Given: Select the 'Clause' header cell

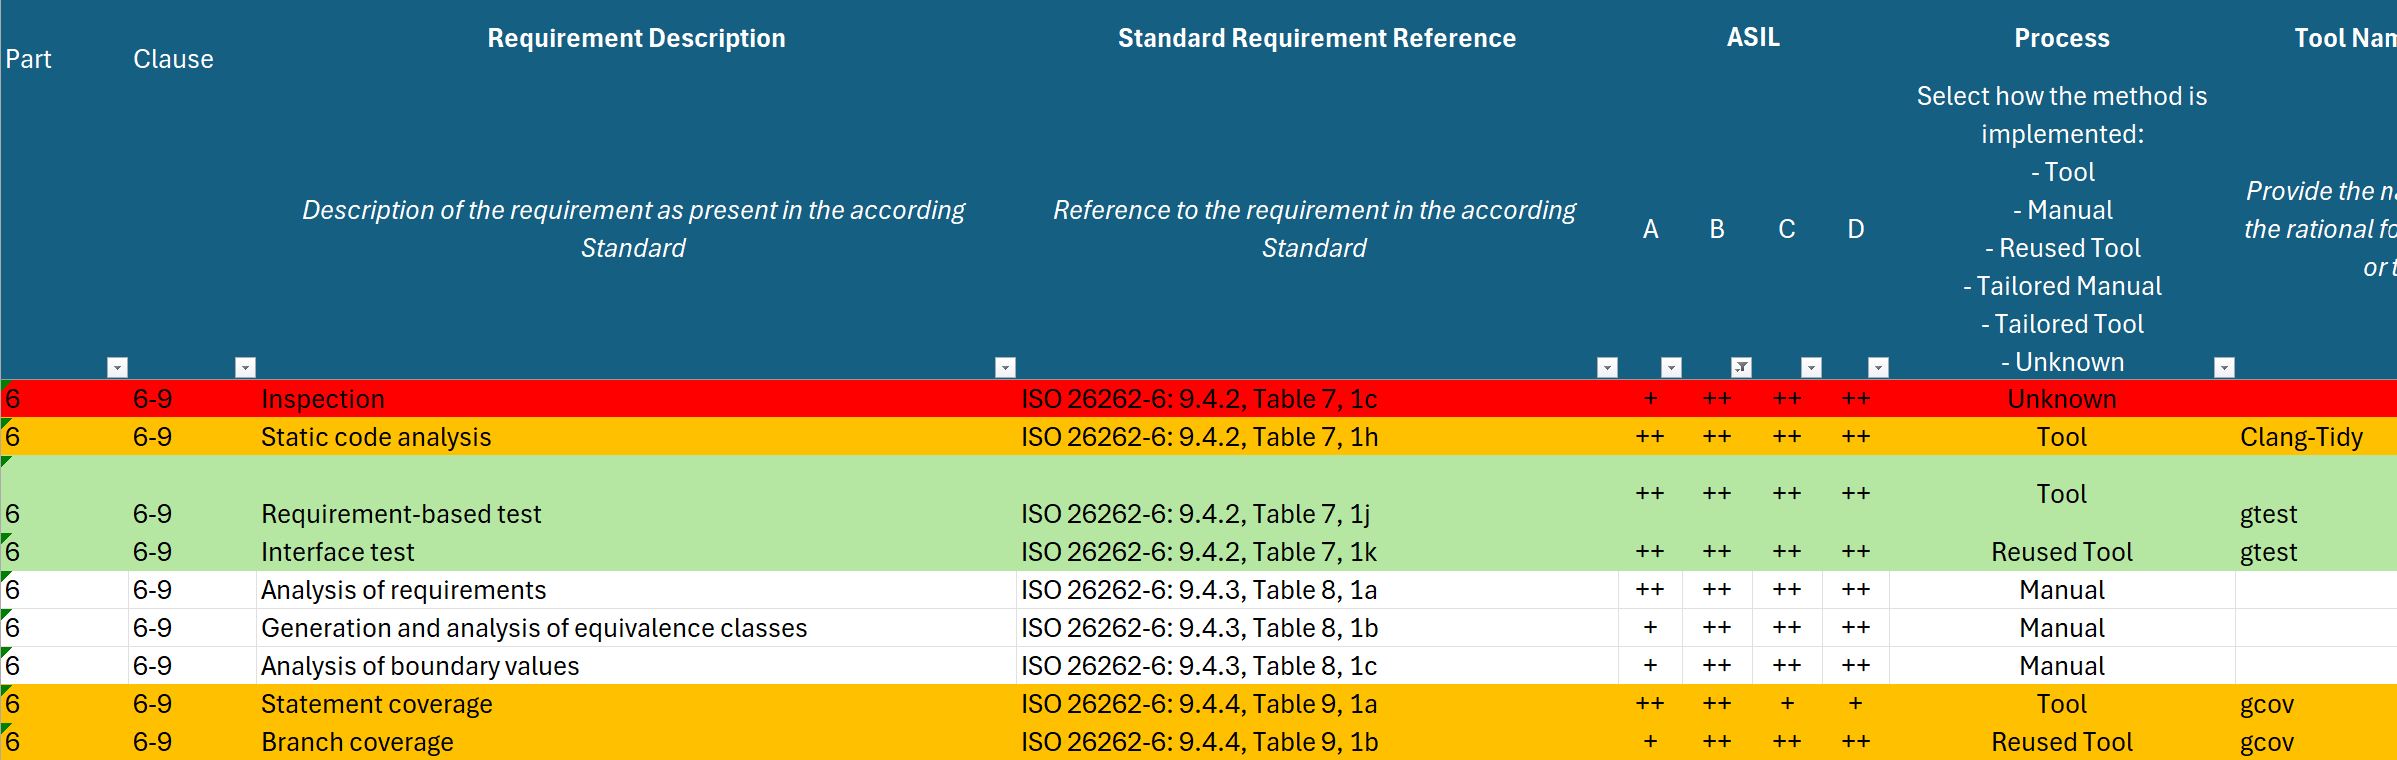Looking at the screenshot, I should coord(173,59).
